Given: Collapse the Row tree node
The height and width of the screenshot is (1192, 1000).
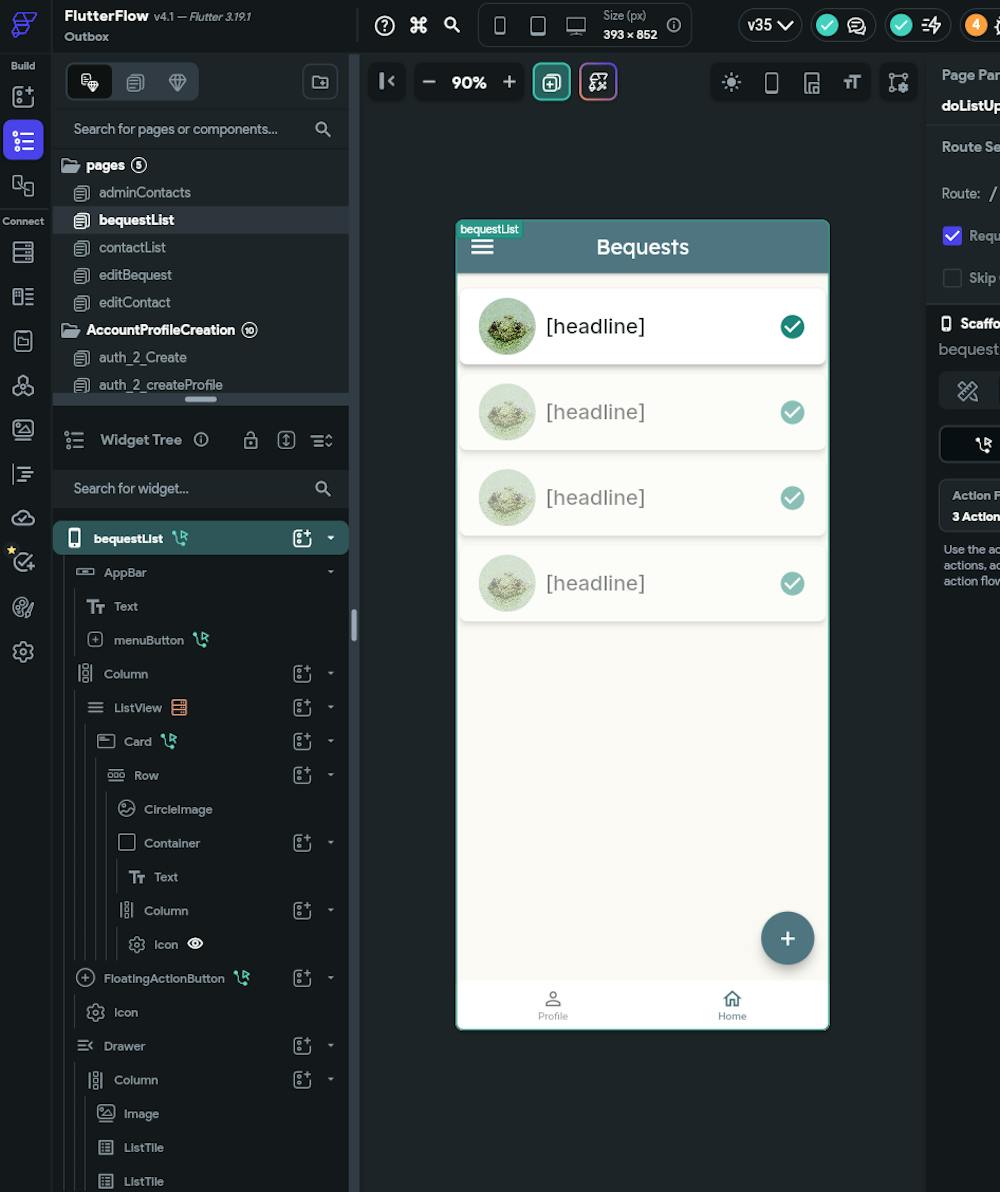Looking at the screenshot, I should click(x=331, y=775).
